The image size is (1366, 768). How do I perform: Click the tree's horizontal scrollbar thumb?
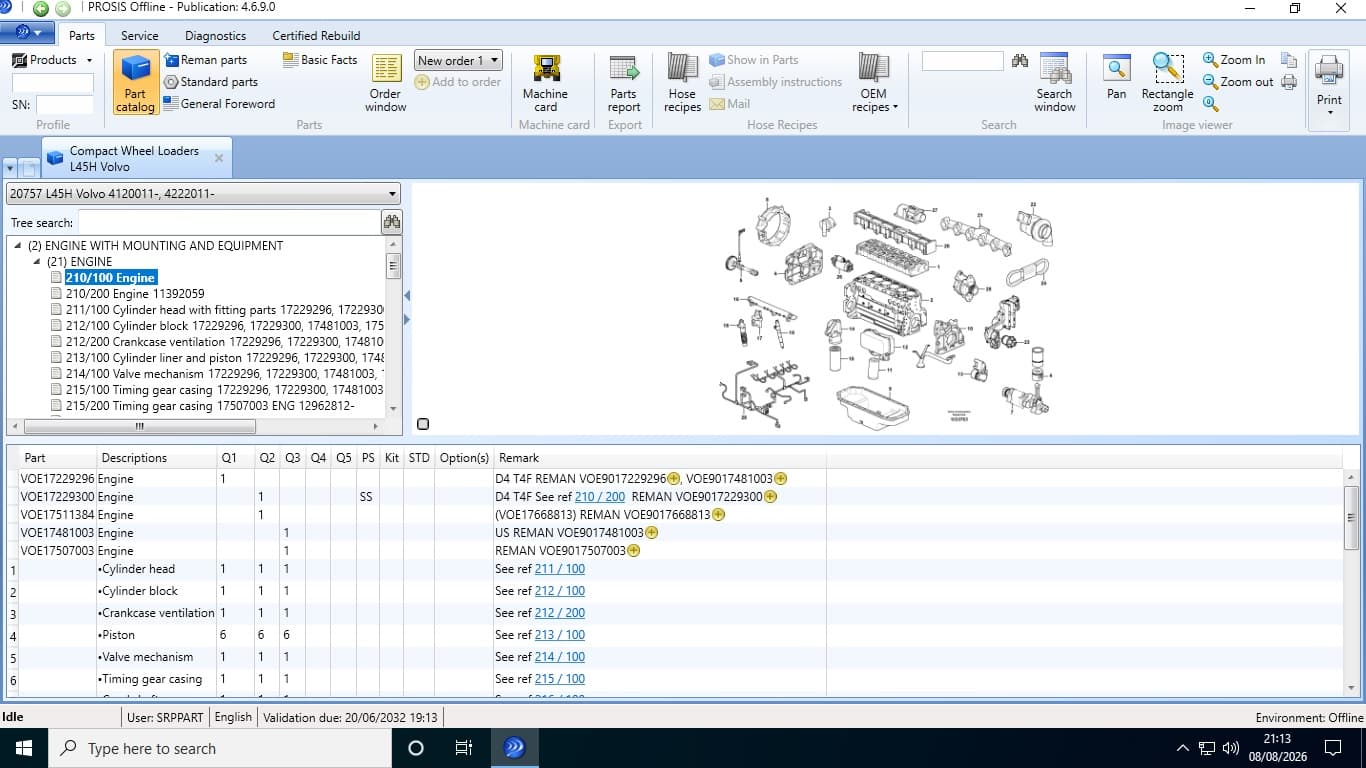pos(139,426)
